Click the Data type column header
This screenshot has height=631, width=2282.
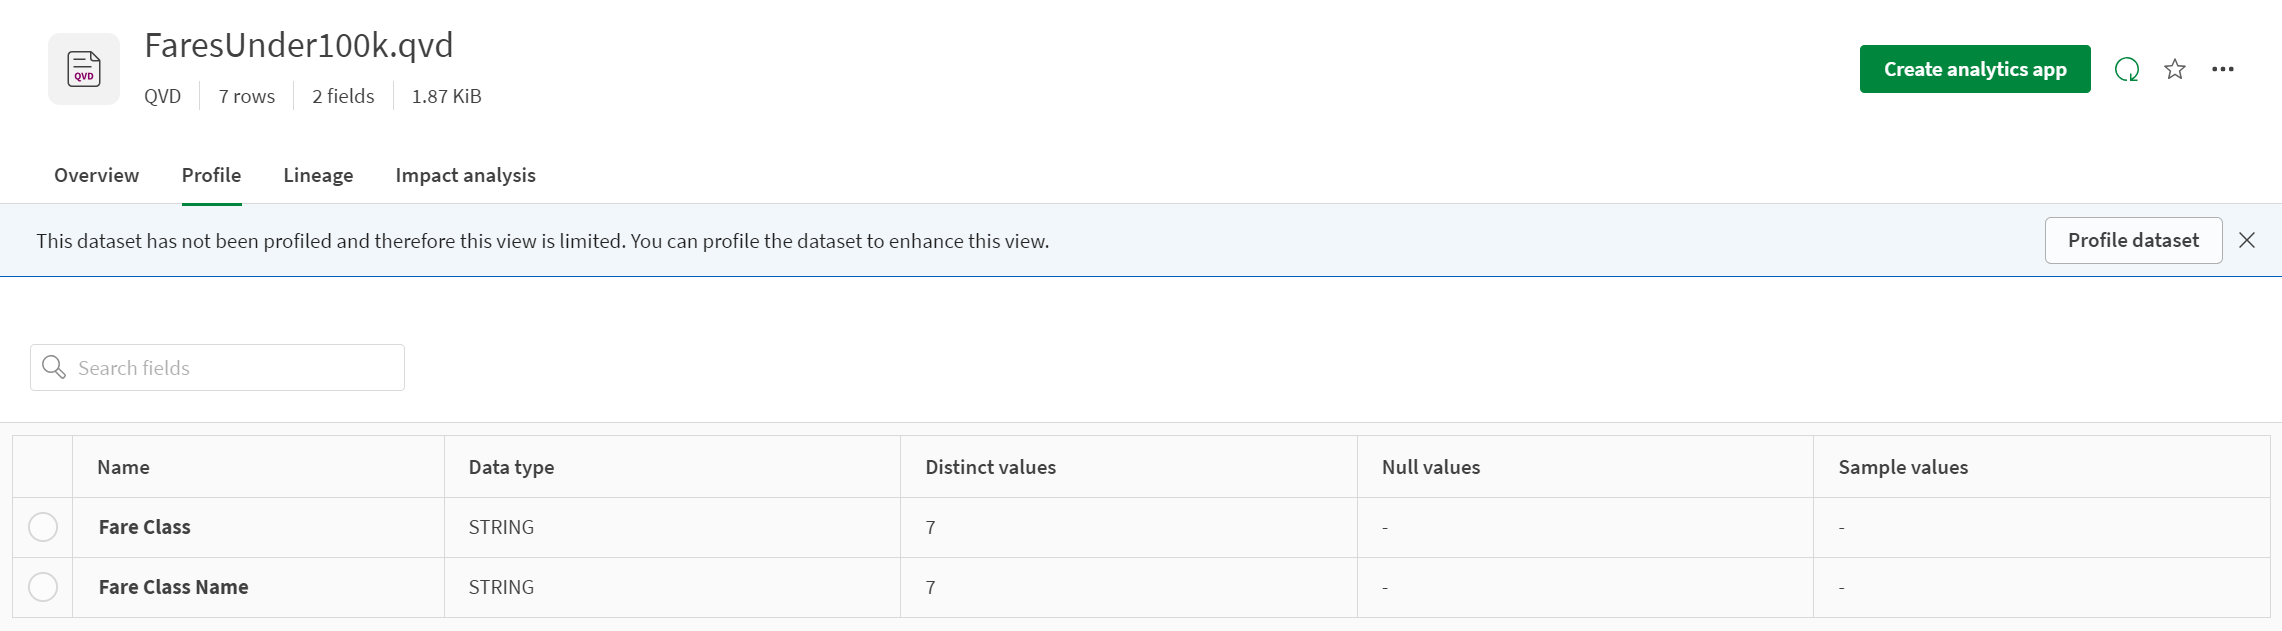[x=511, y=467]
